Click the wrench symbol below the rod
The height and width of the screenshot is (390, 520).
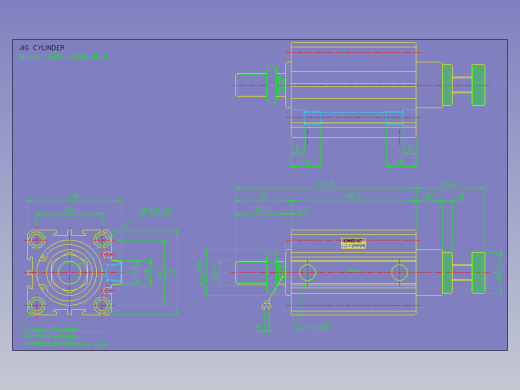coord(266,305)
